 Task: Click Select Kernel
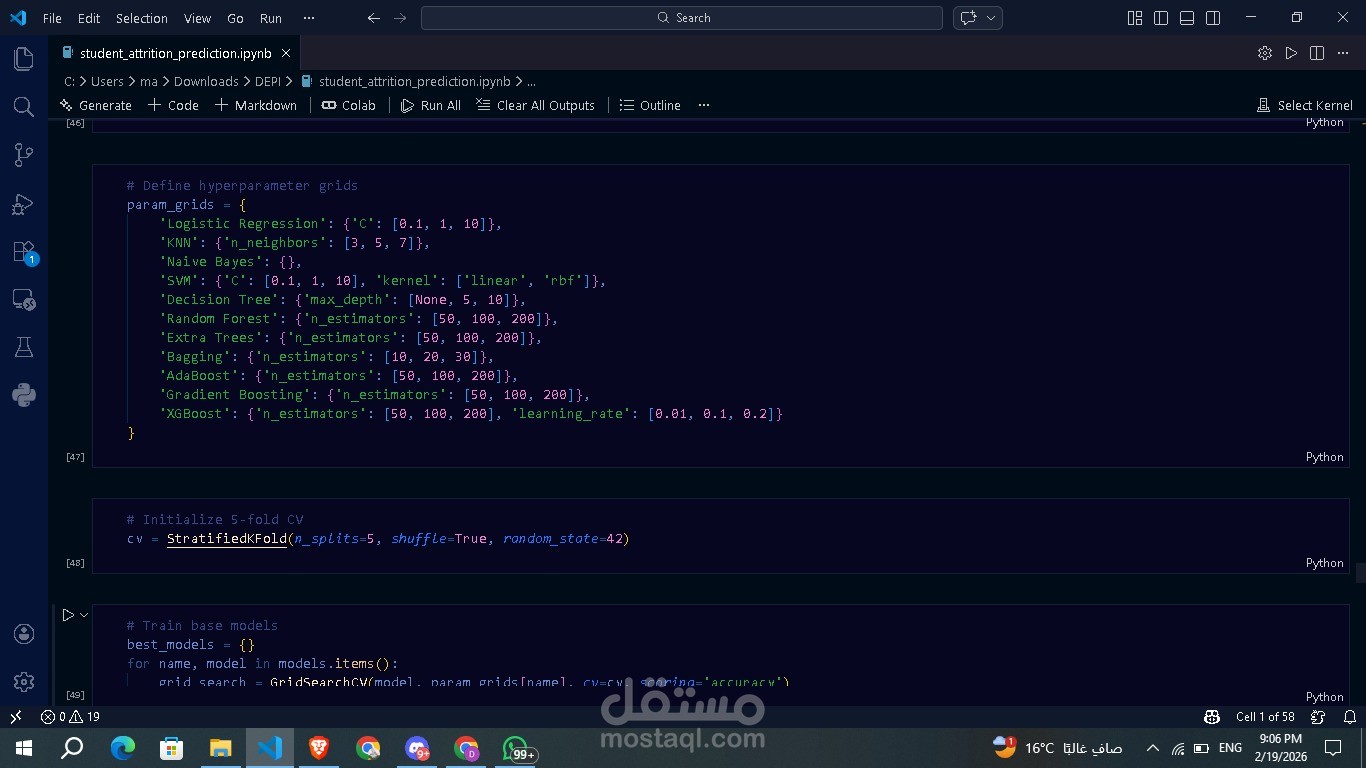click(x=1304, y=105)
